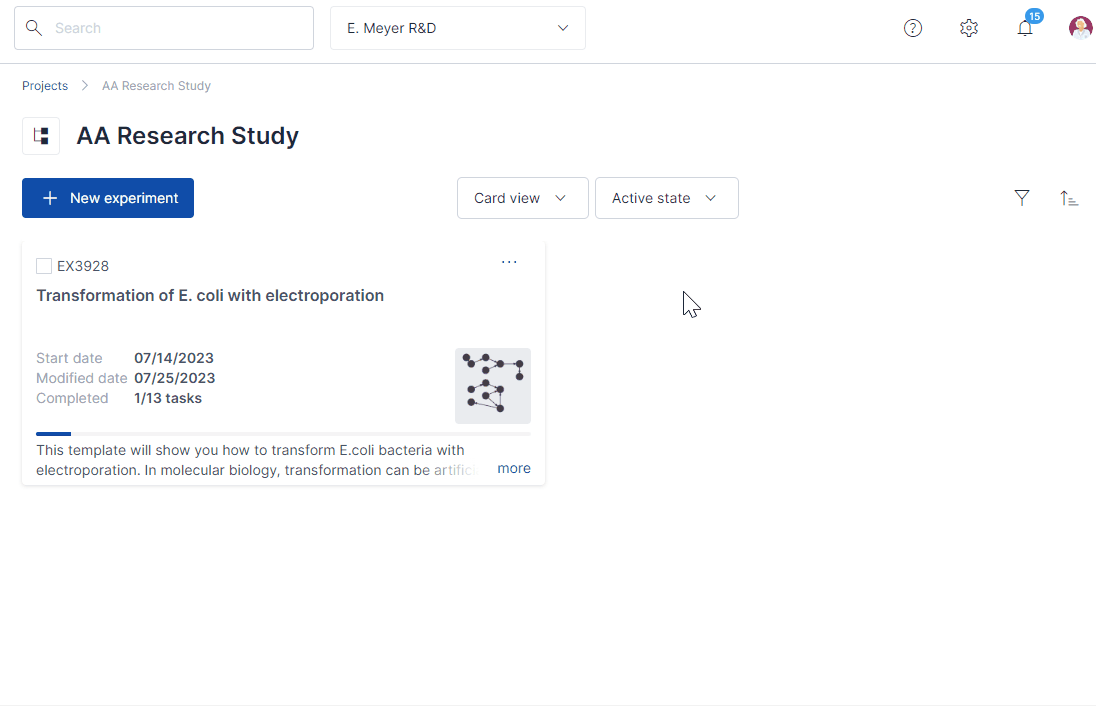Expand description with the more link
This screenshot has width=1096, height=706.
coord(514,468)
